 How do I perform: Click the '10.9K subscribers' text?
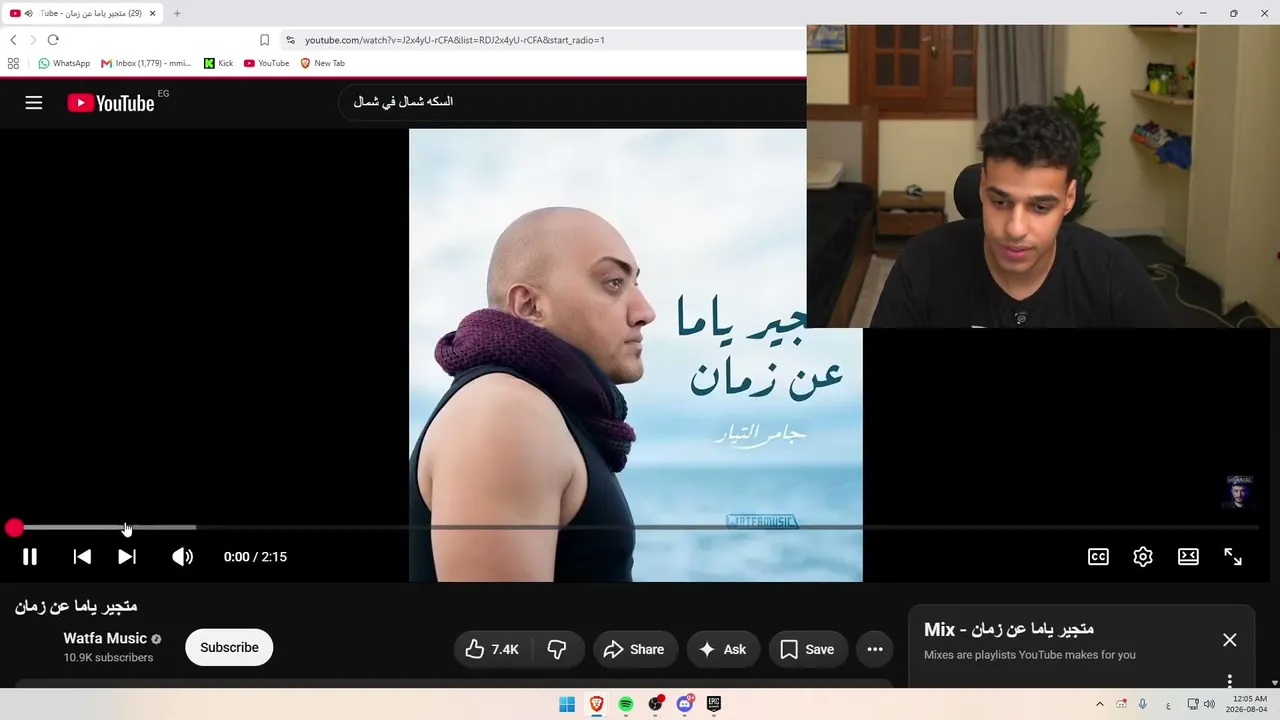(x=108, y=658)
